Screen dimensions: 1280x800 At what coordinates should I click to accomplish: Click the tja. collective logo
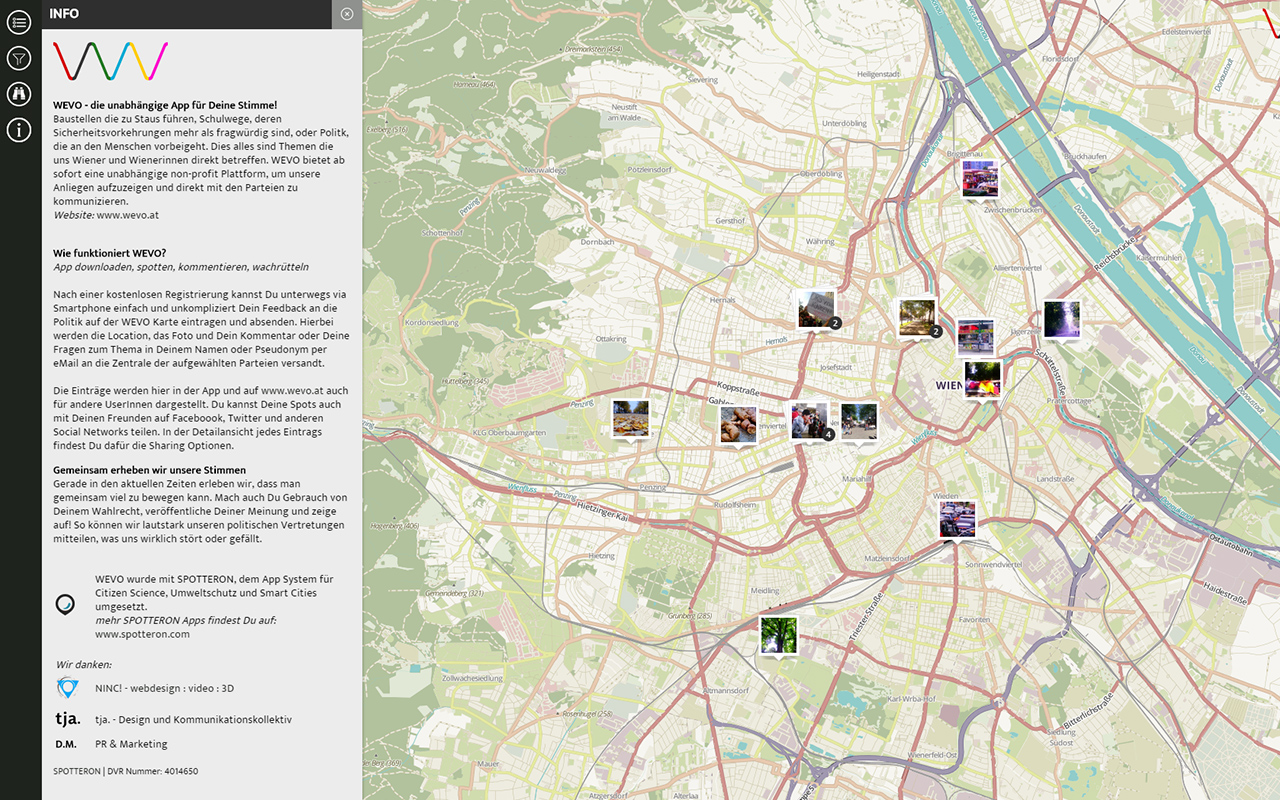67,719
